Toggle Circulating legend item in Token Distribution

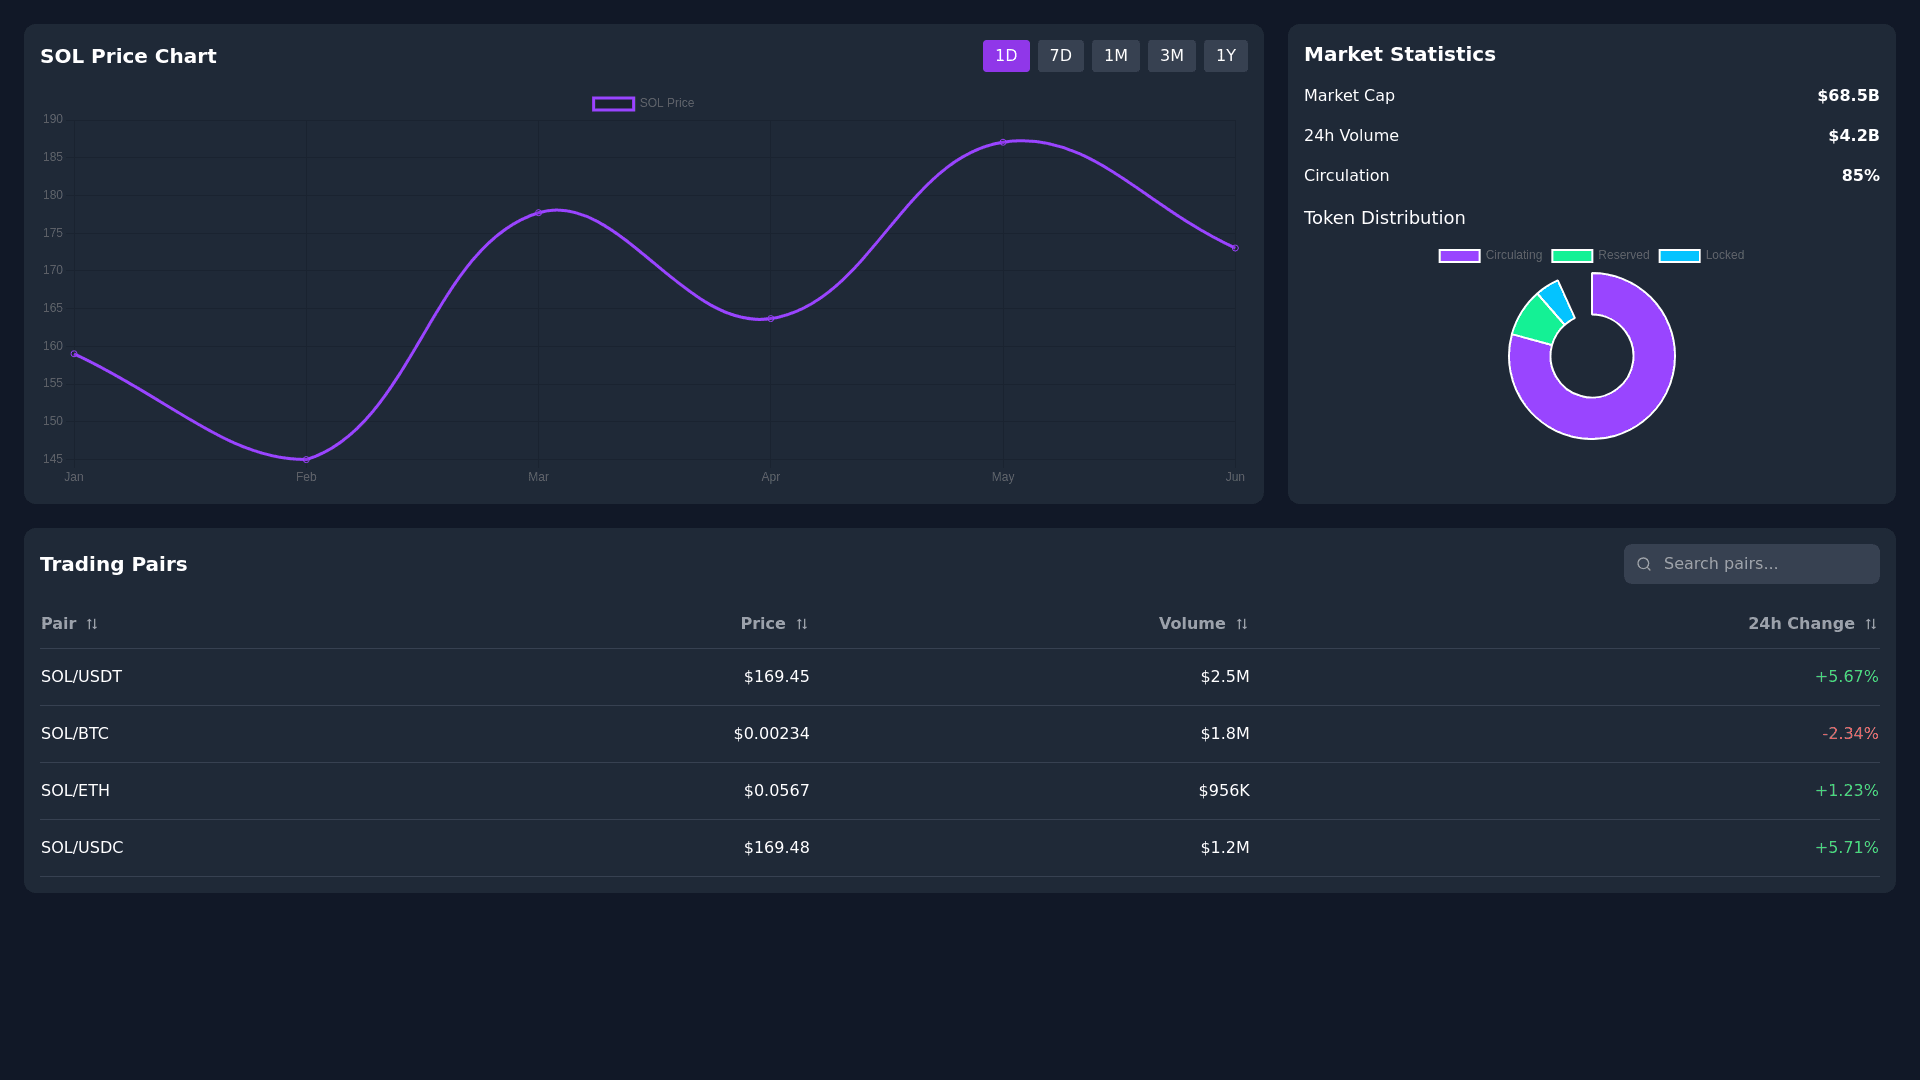click(1459, 256)
